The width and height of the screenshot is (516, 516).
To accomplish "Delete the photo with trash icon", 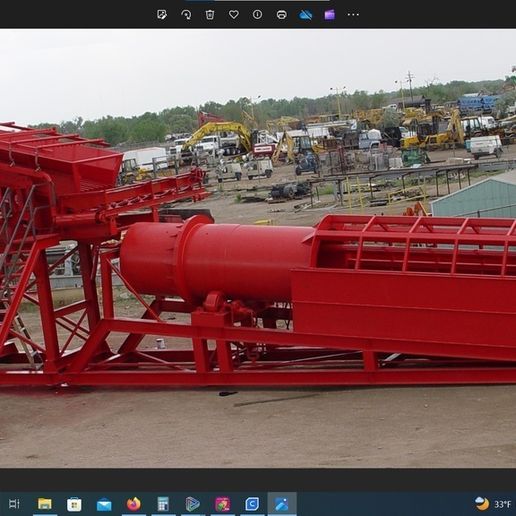I will pos(210,15).
